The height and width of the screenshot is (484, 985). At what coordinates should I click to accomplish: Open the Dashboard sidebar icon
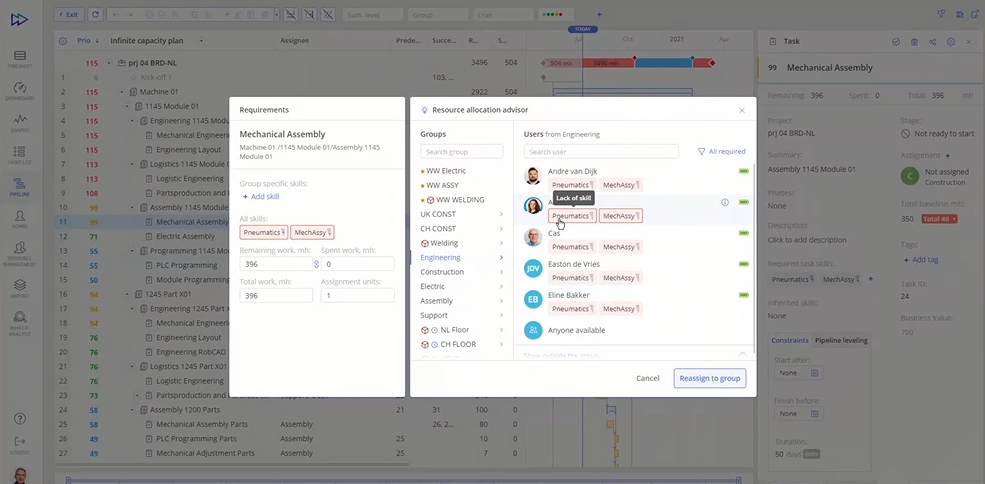[19, 91]
